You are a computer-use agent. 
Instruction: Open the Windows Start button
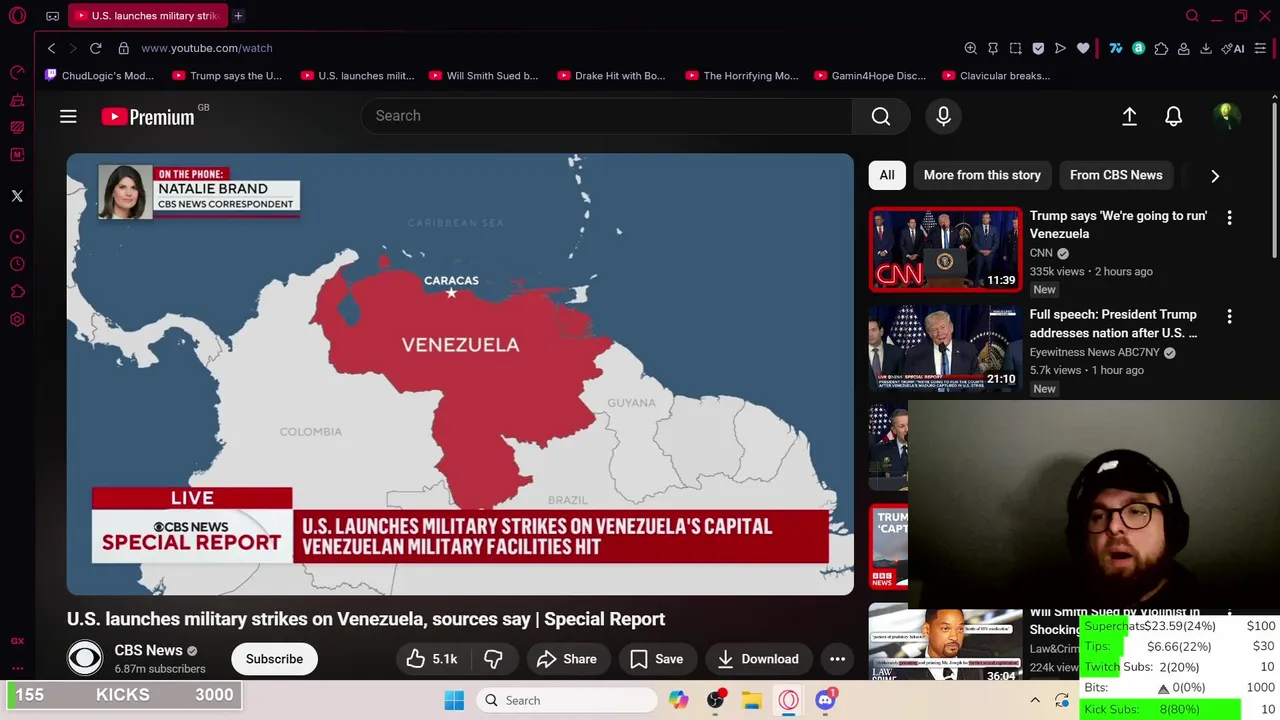point(454,700)
